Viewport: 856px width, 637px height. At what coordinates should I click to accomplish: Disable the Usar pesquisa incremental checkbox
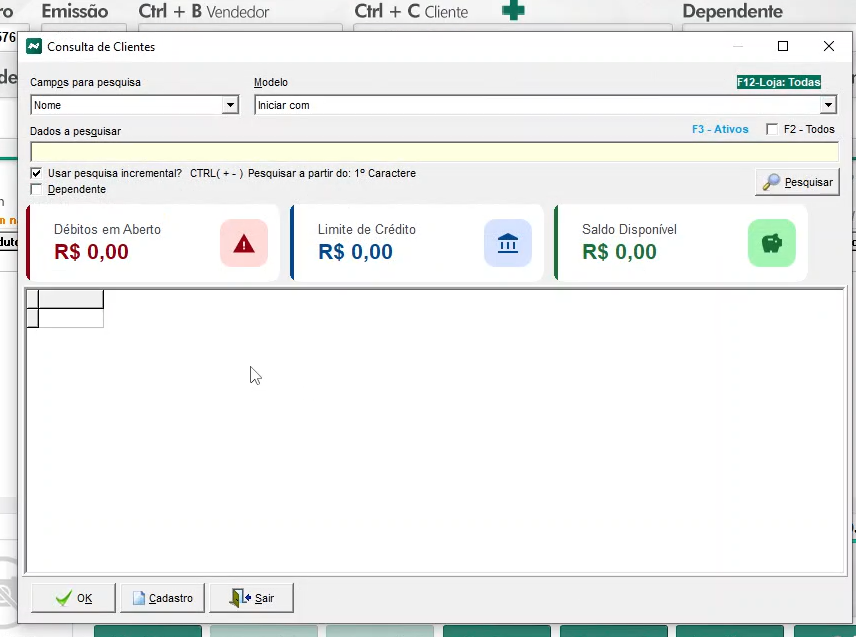point(37,173)
